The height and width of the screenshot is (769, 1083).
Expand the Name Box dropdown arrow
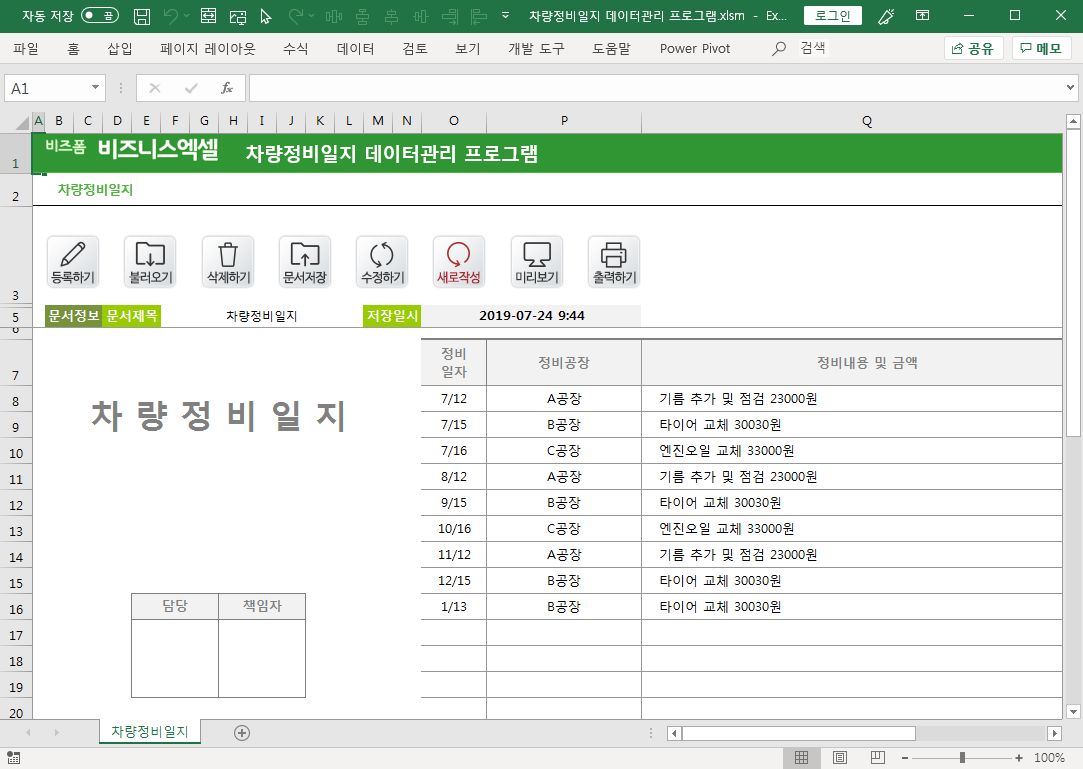tap(96, 88)
